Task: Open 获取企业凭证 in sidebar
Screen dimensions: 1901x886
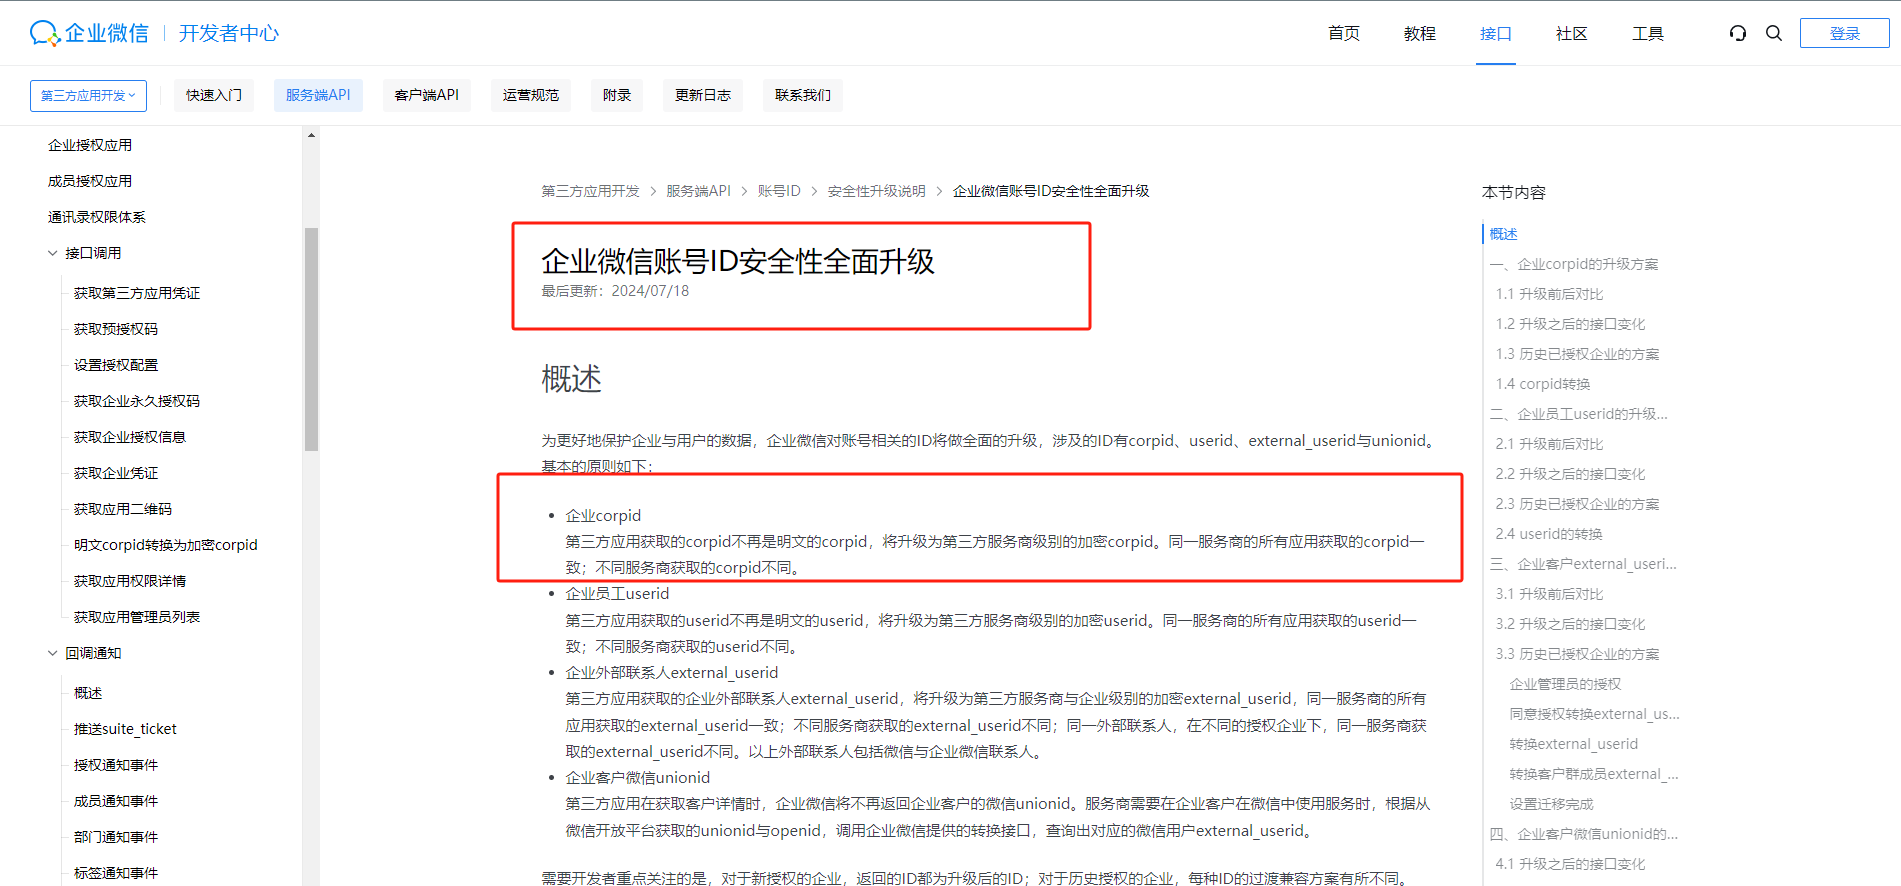Action: point(116,473)
